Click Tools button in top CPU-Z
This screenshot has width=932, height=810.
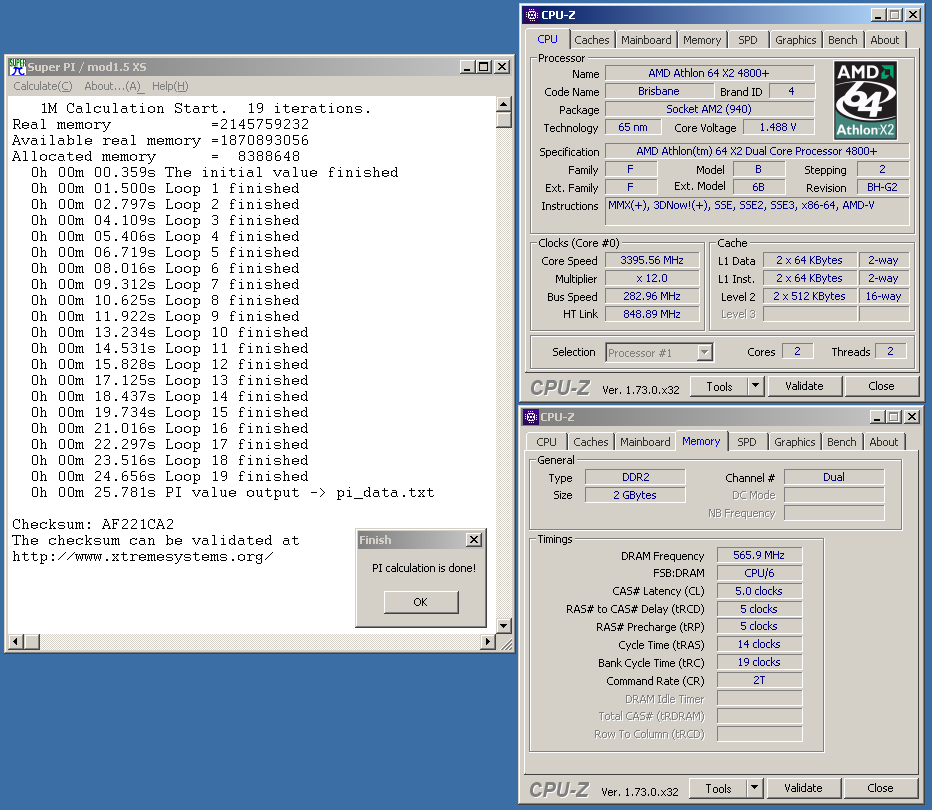(719, 386)
